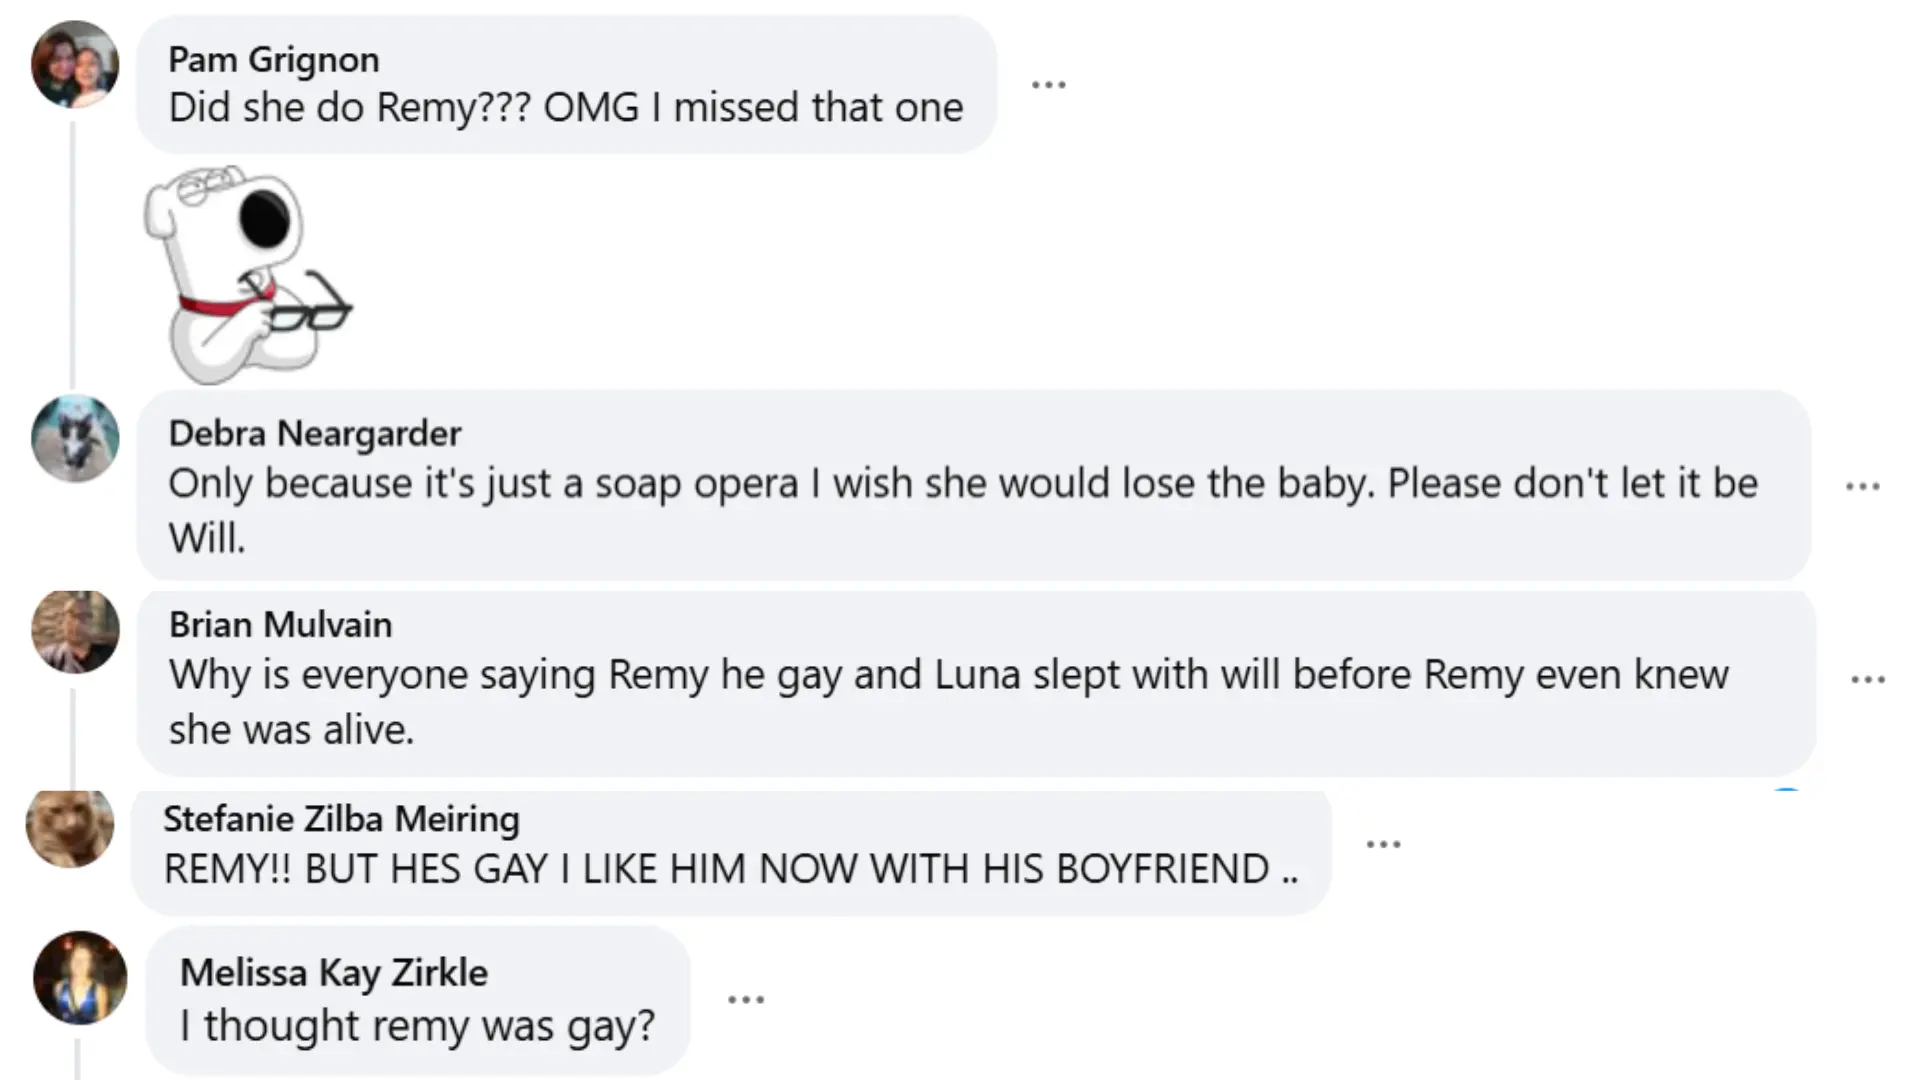Click Stefanie's 'REMY!! BUT HES GAY' comment text

[730, 870]
